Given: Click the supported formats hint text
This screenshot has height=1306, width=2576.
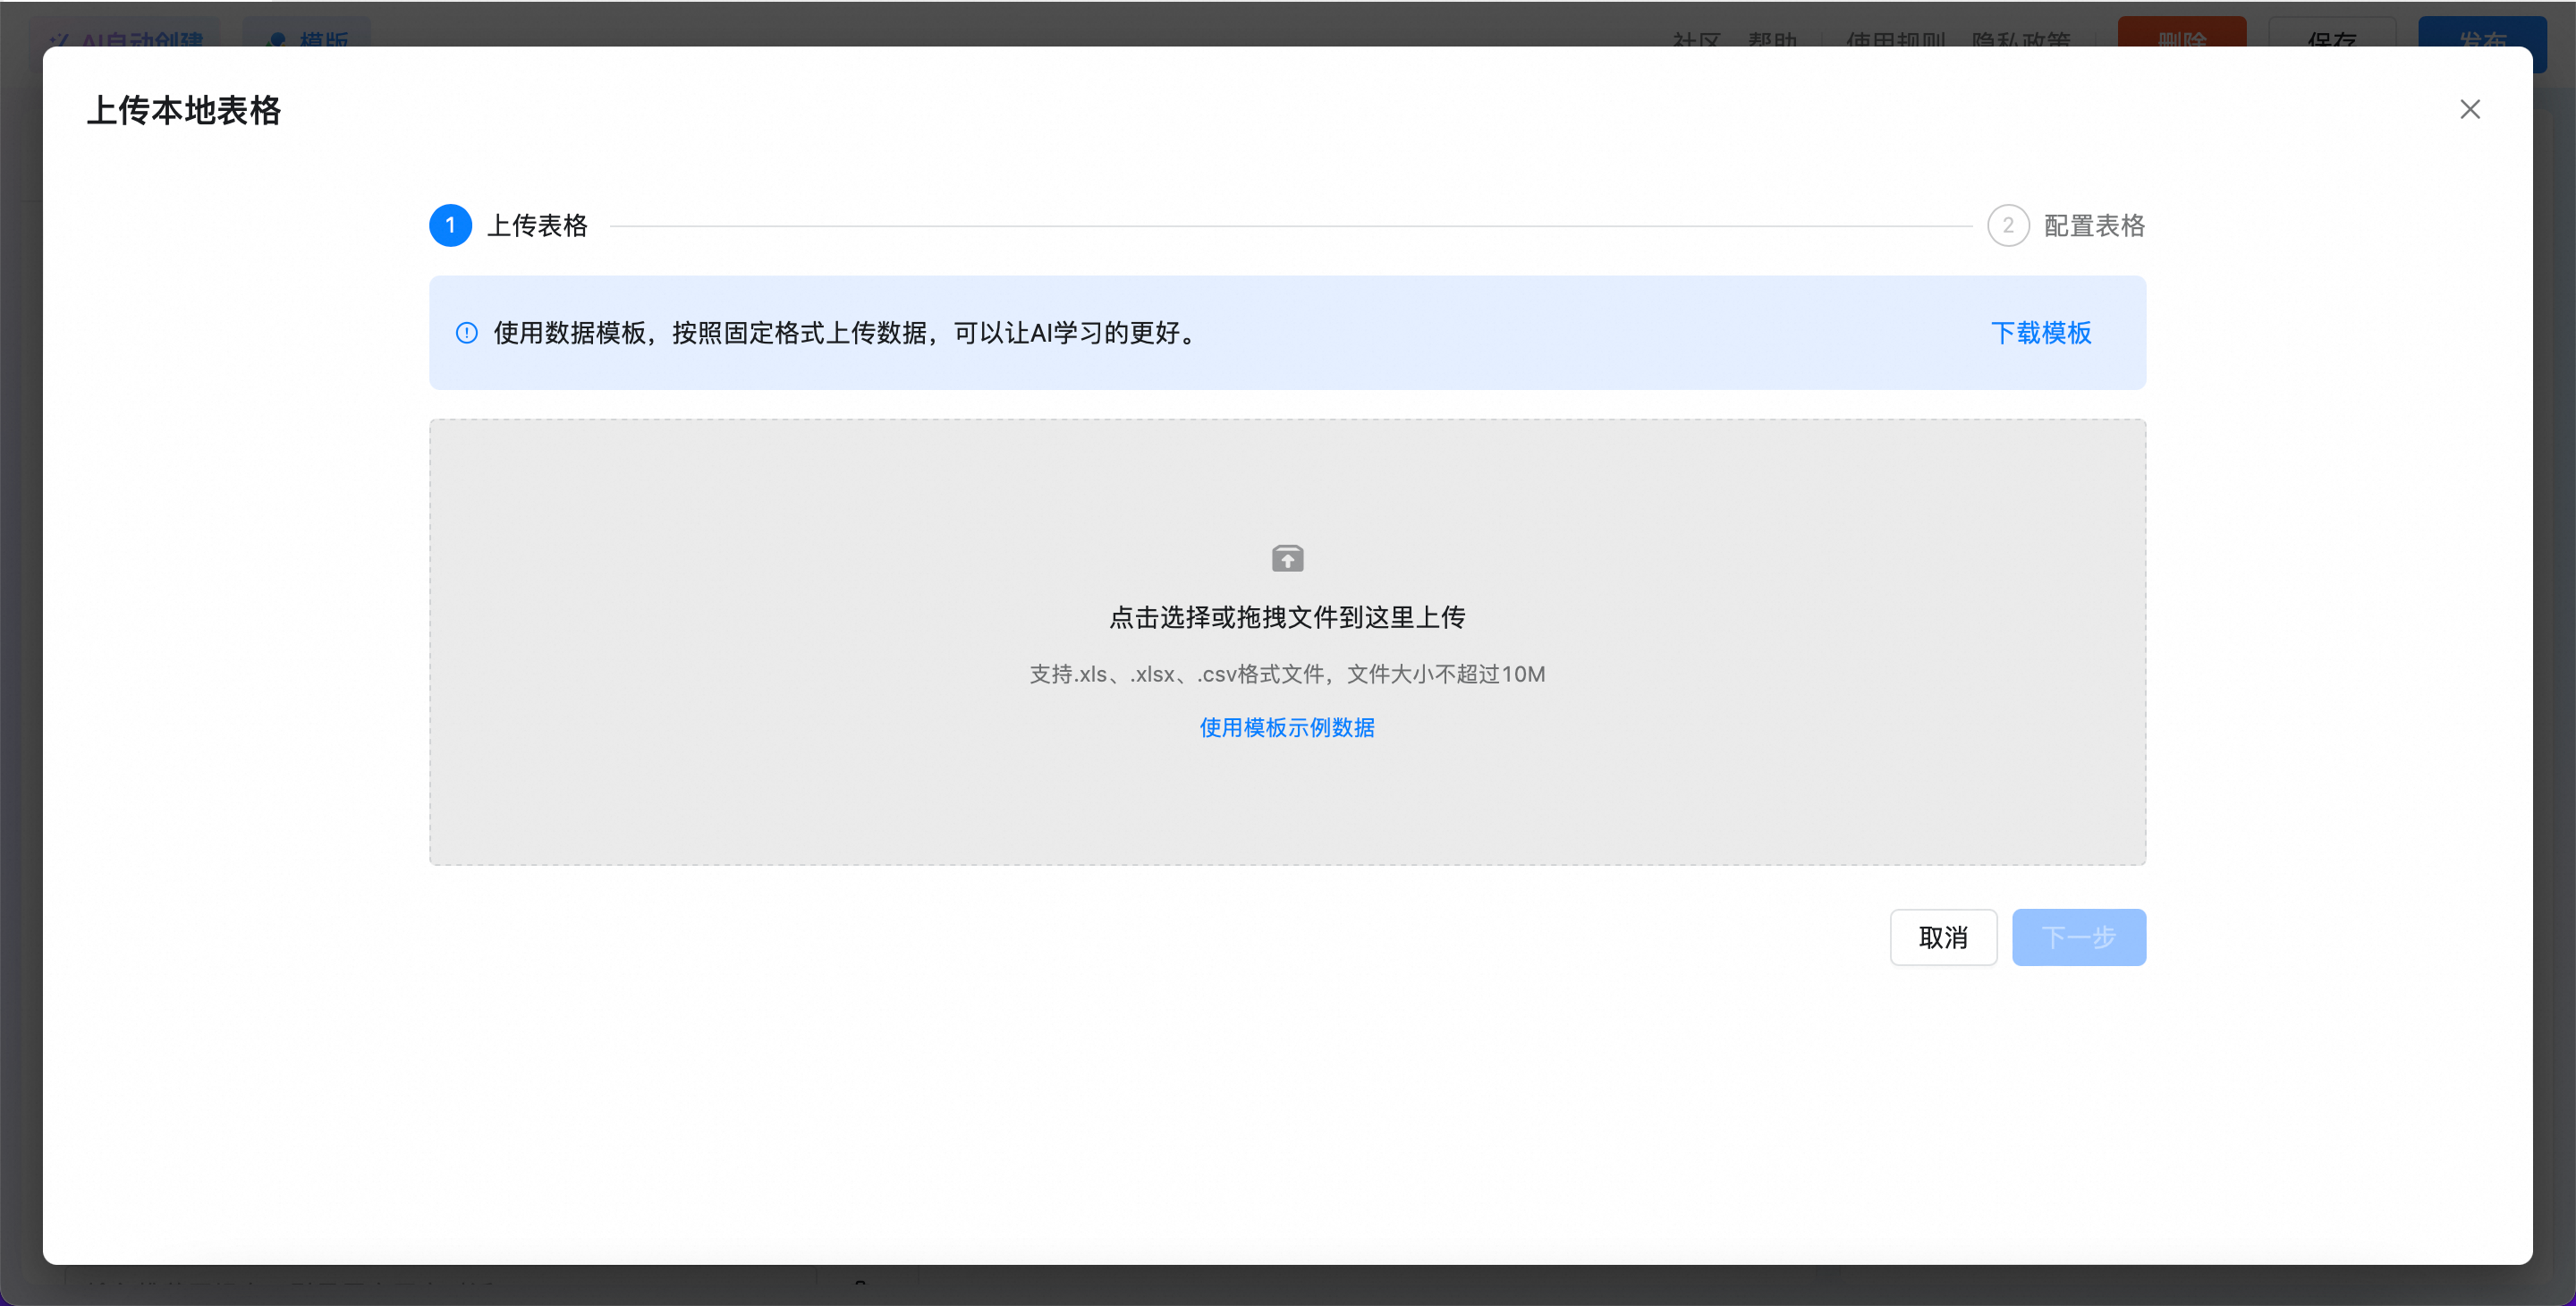Looking at the screenshot, I should [x=1287, y=674].
